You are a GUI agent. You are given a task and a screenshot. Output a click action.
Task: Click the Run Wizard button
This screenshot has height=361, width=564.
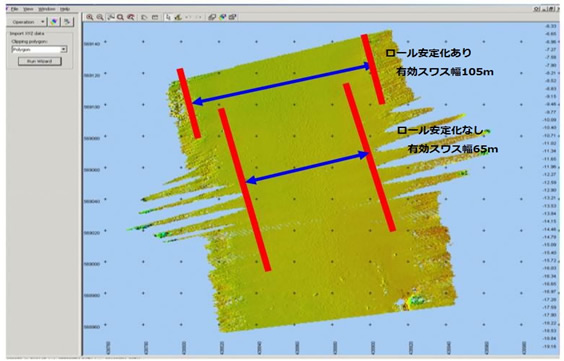click(x=40, y=61)
